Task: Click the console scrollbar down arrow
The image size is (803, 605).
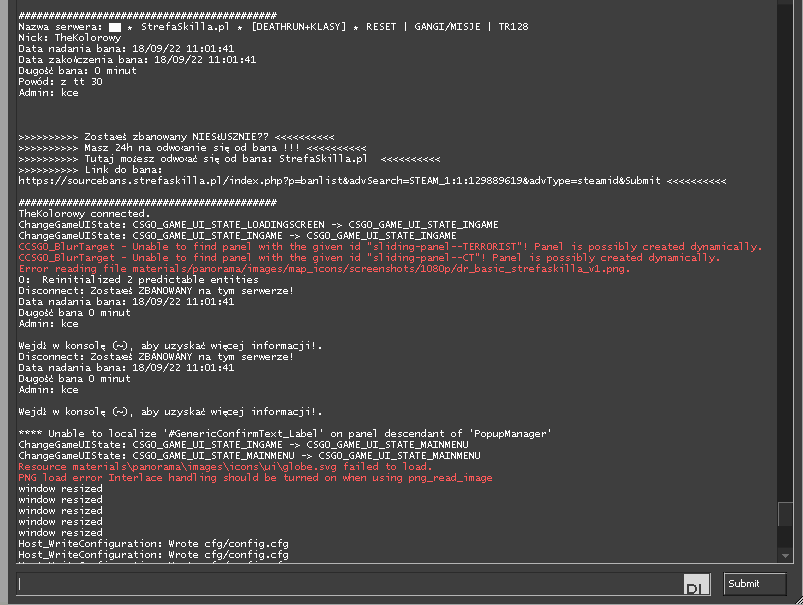Action: tap(785, 555)
